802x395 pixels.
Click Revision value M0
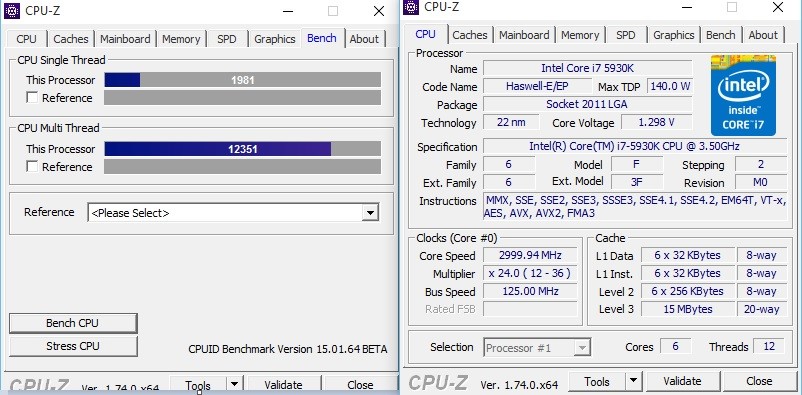click(761, 182)
